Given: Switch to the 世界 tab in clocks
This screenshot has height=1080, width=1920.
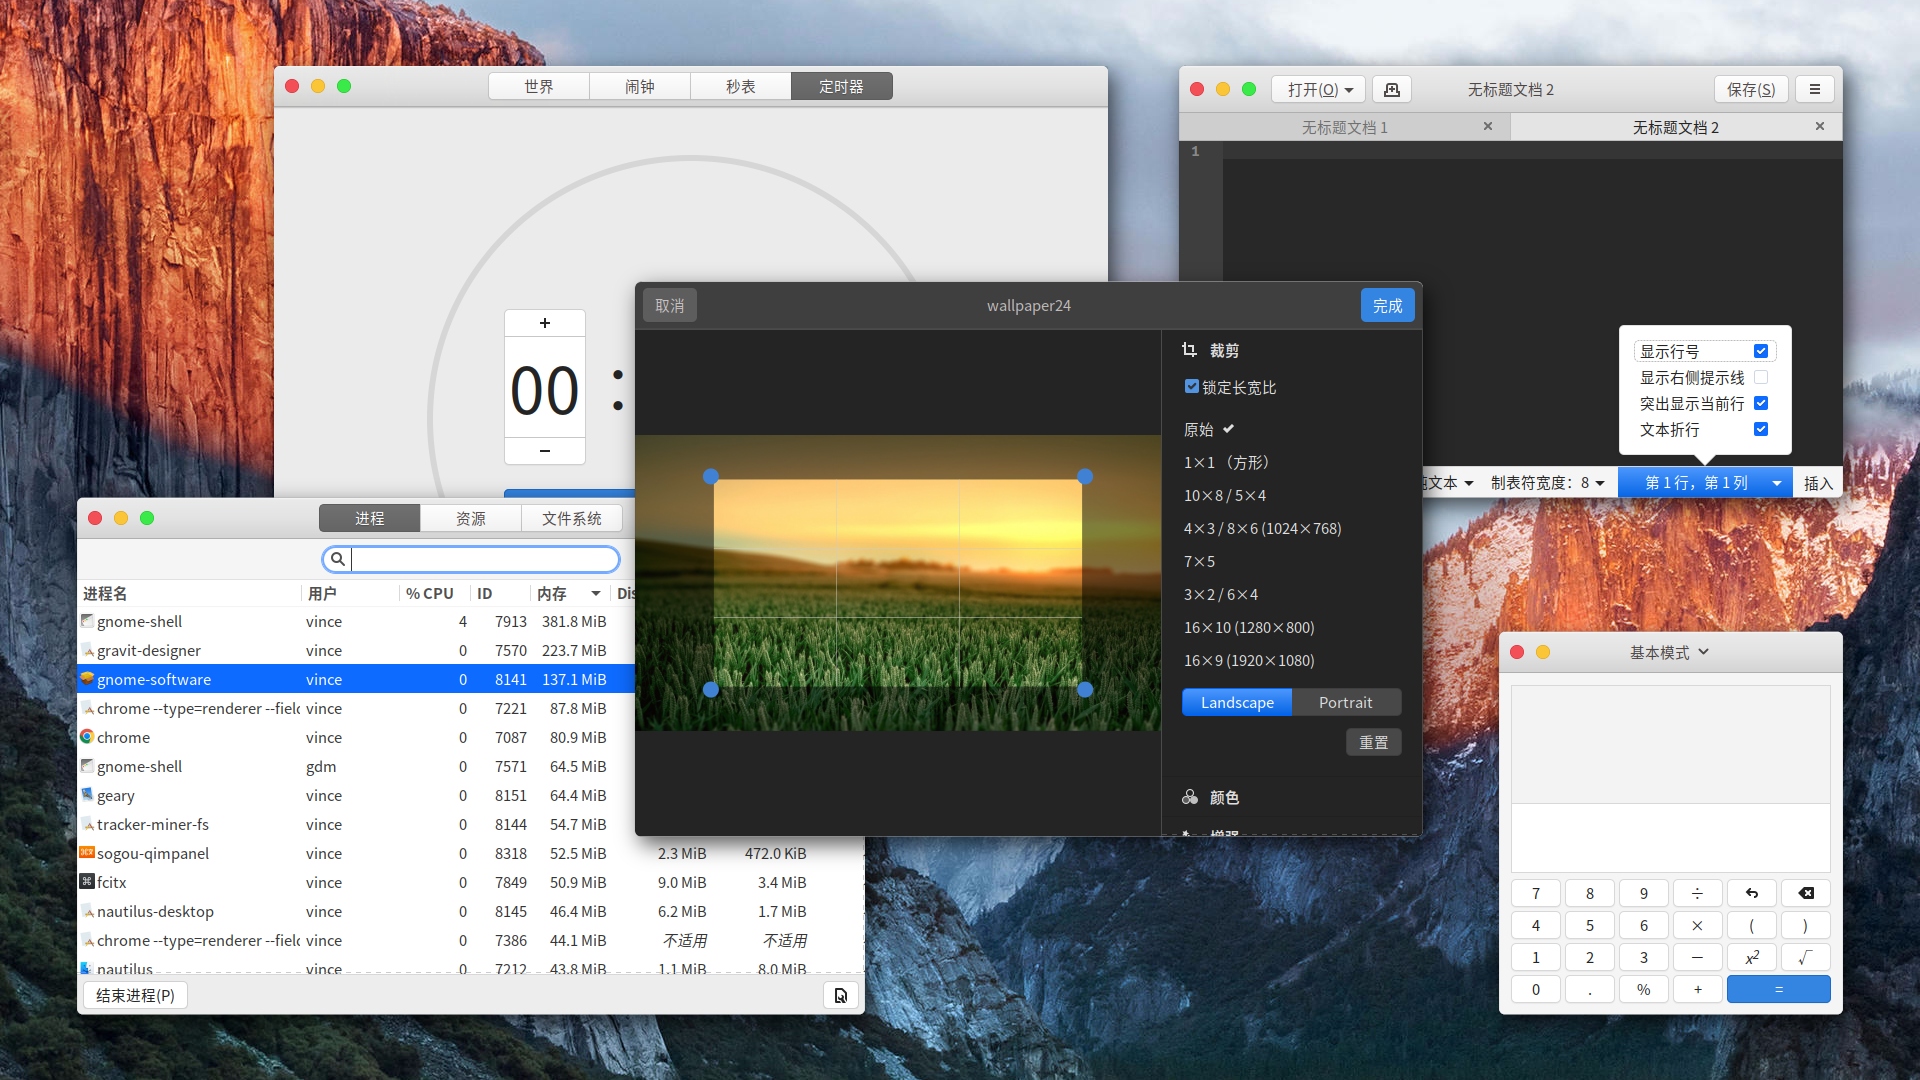Looking at the screenshot, I should [x=539, y=86].
